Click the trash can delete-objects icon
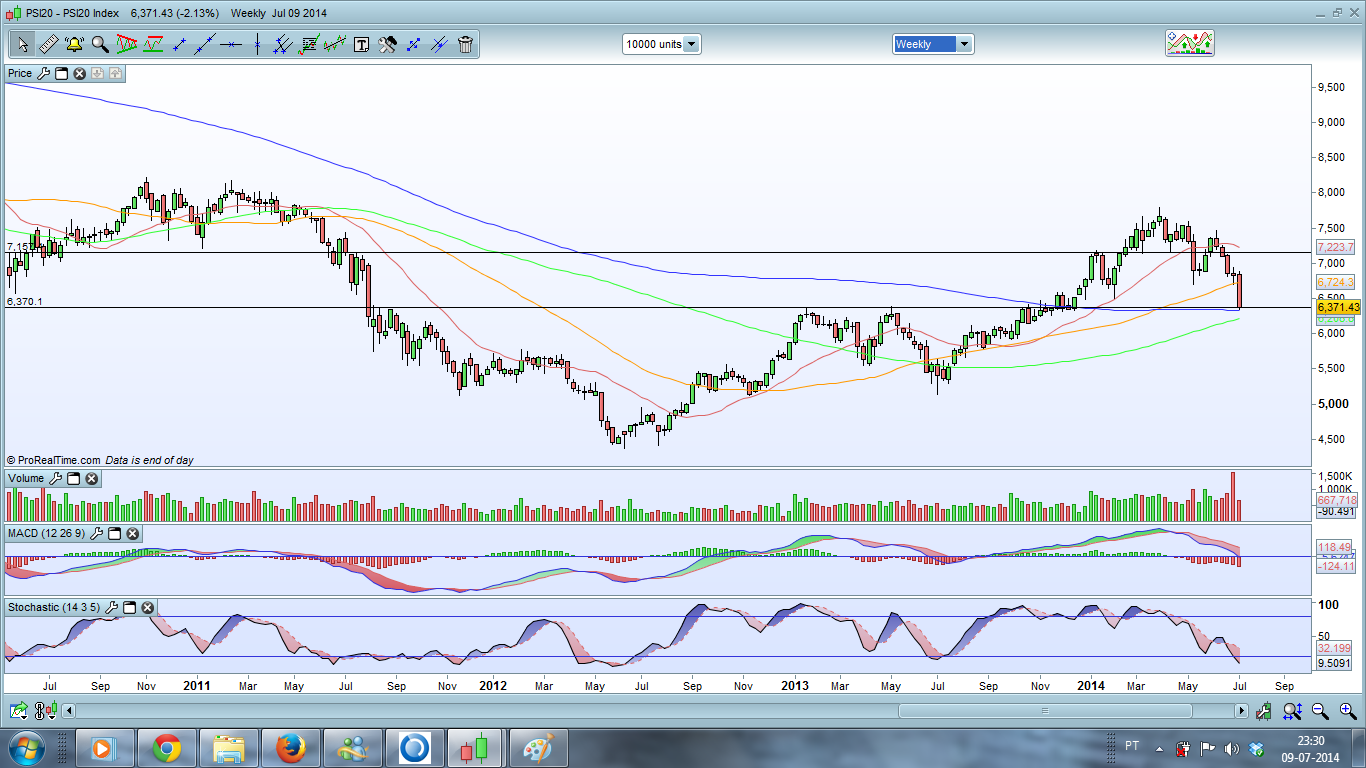Image resolution: width=1366 pixels, height=768 pixels. (x=465, y=44)
